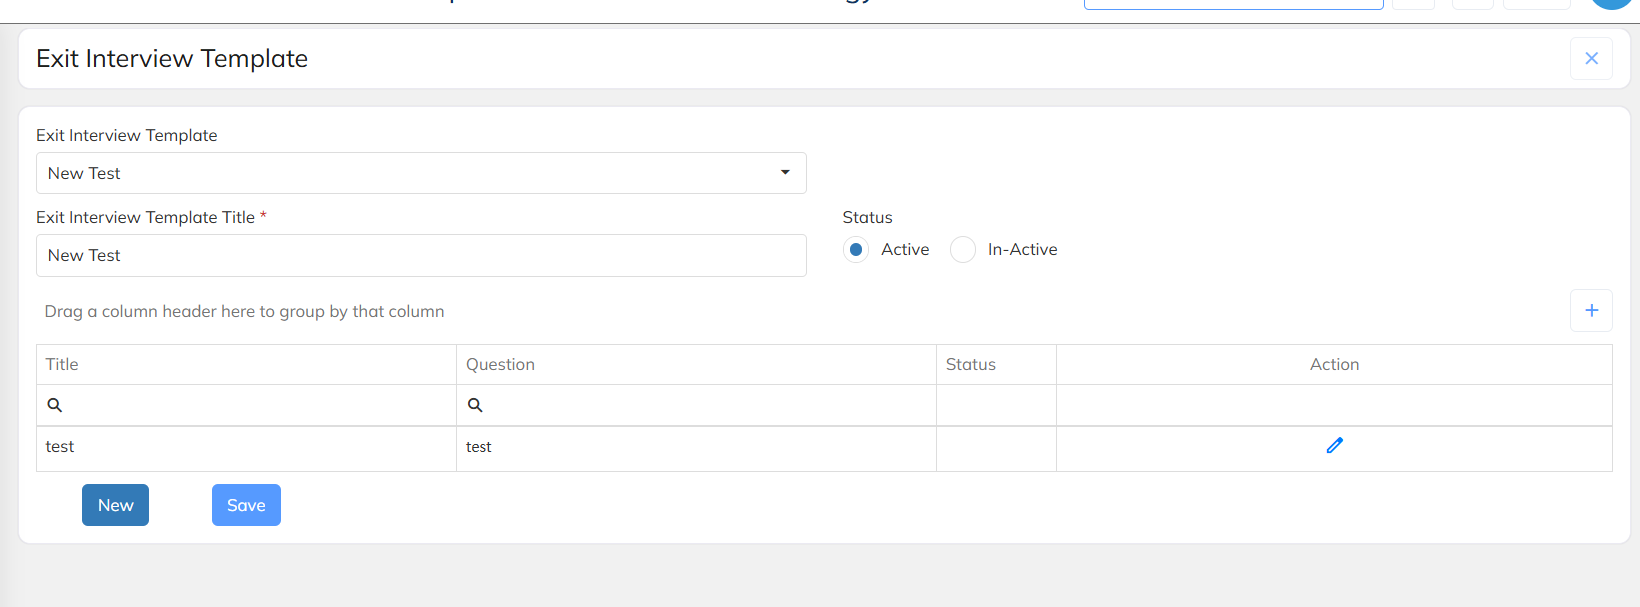Click the empty Status filter cell
1640x607 pixels.
click(996, 406)
